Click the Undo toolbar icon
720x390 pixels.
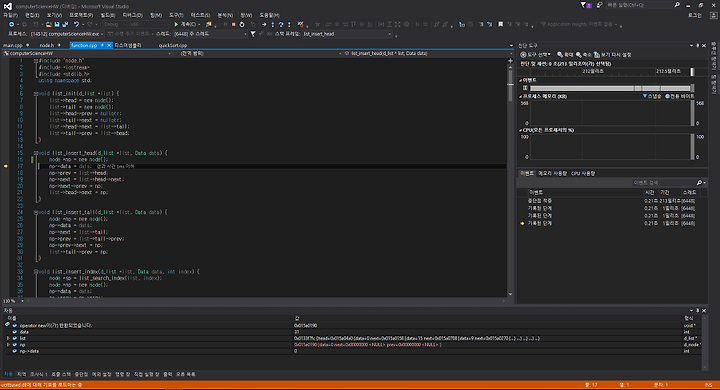pos(77,24)
